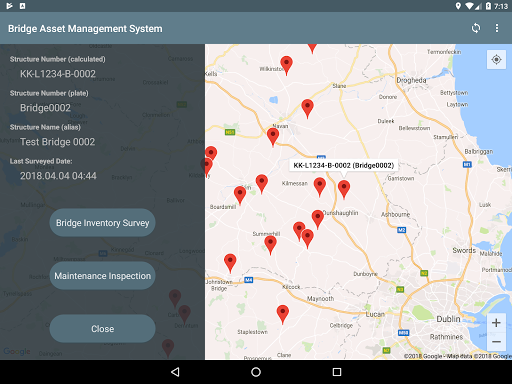Select bridge pin above Staplestown
512x384 pixels.
tap(282, 314)
